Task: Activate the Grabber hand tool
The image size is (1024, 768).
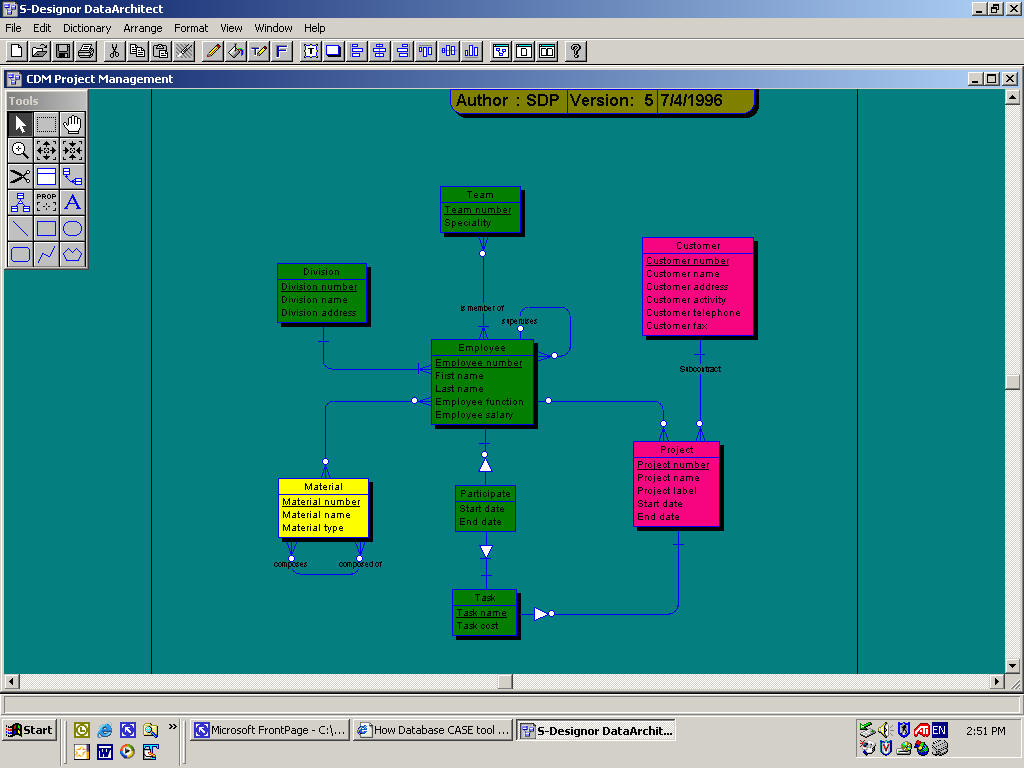Action: (x=72, y=124)
